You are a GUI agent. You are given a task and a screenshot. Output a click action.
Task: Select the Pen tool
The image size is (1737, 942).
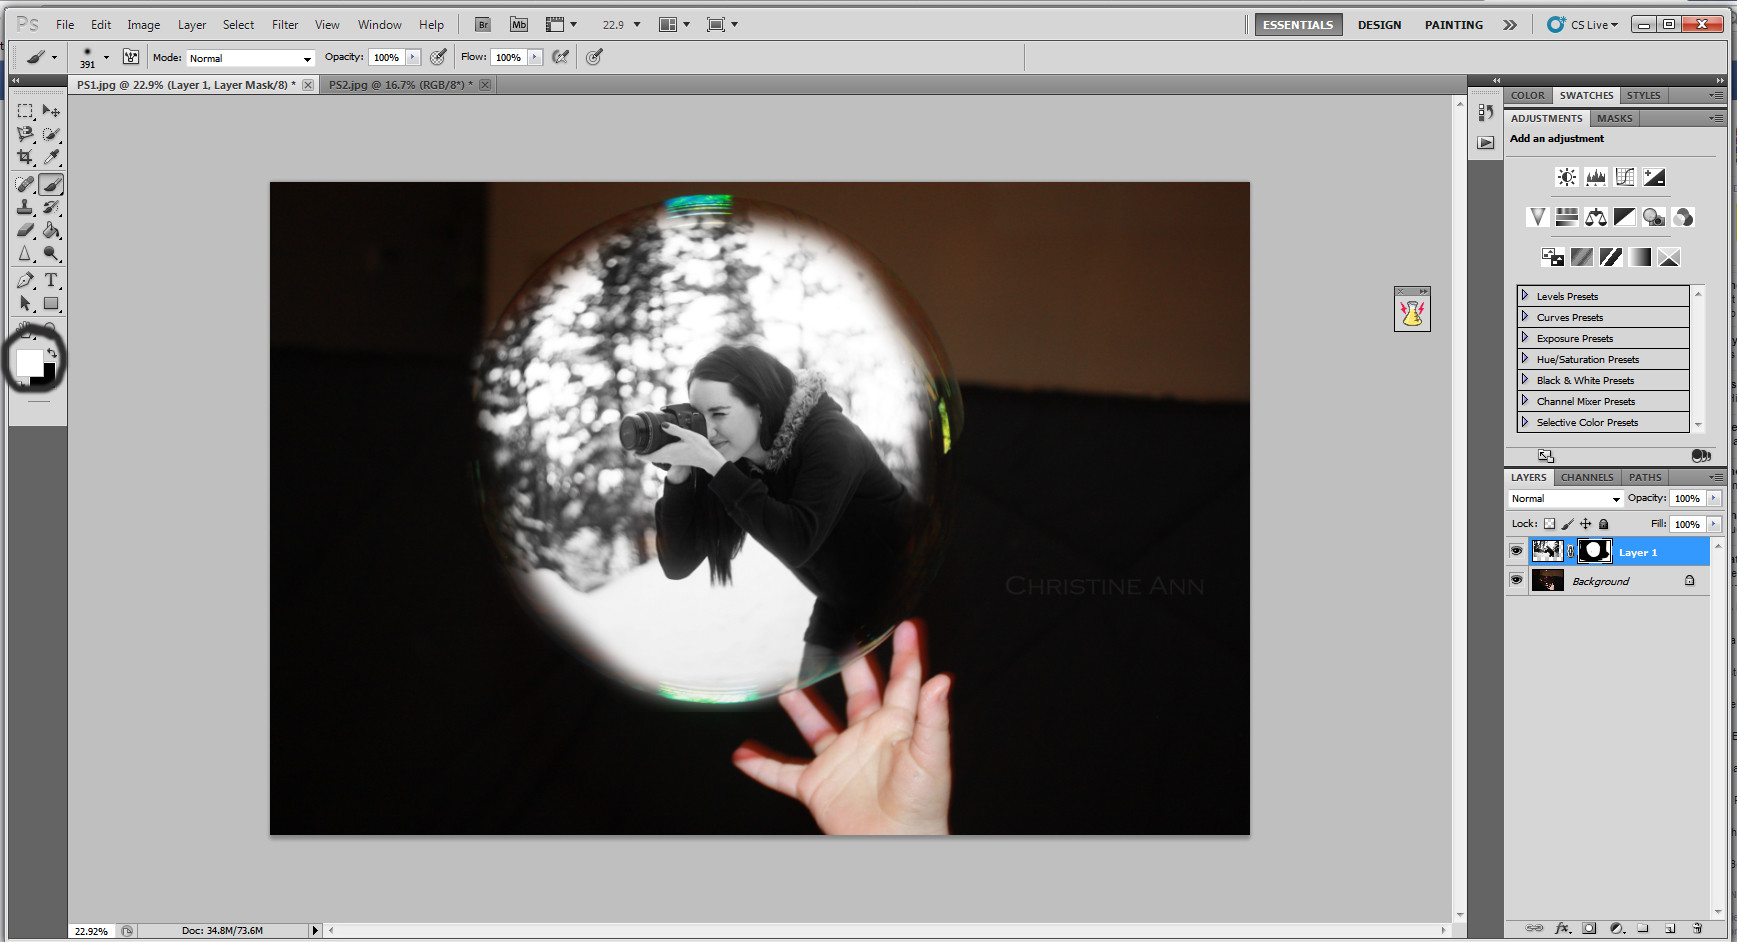pos(25,280)
